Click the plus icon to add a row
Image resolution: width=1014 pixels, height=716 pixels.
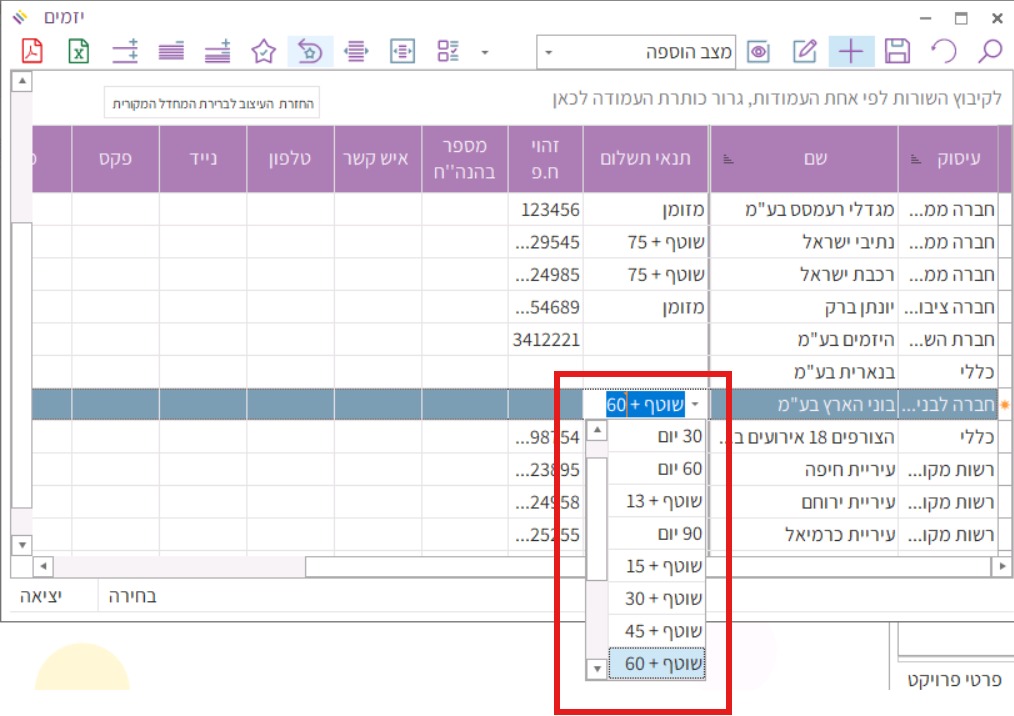tap(851, 52)
